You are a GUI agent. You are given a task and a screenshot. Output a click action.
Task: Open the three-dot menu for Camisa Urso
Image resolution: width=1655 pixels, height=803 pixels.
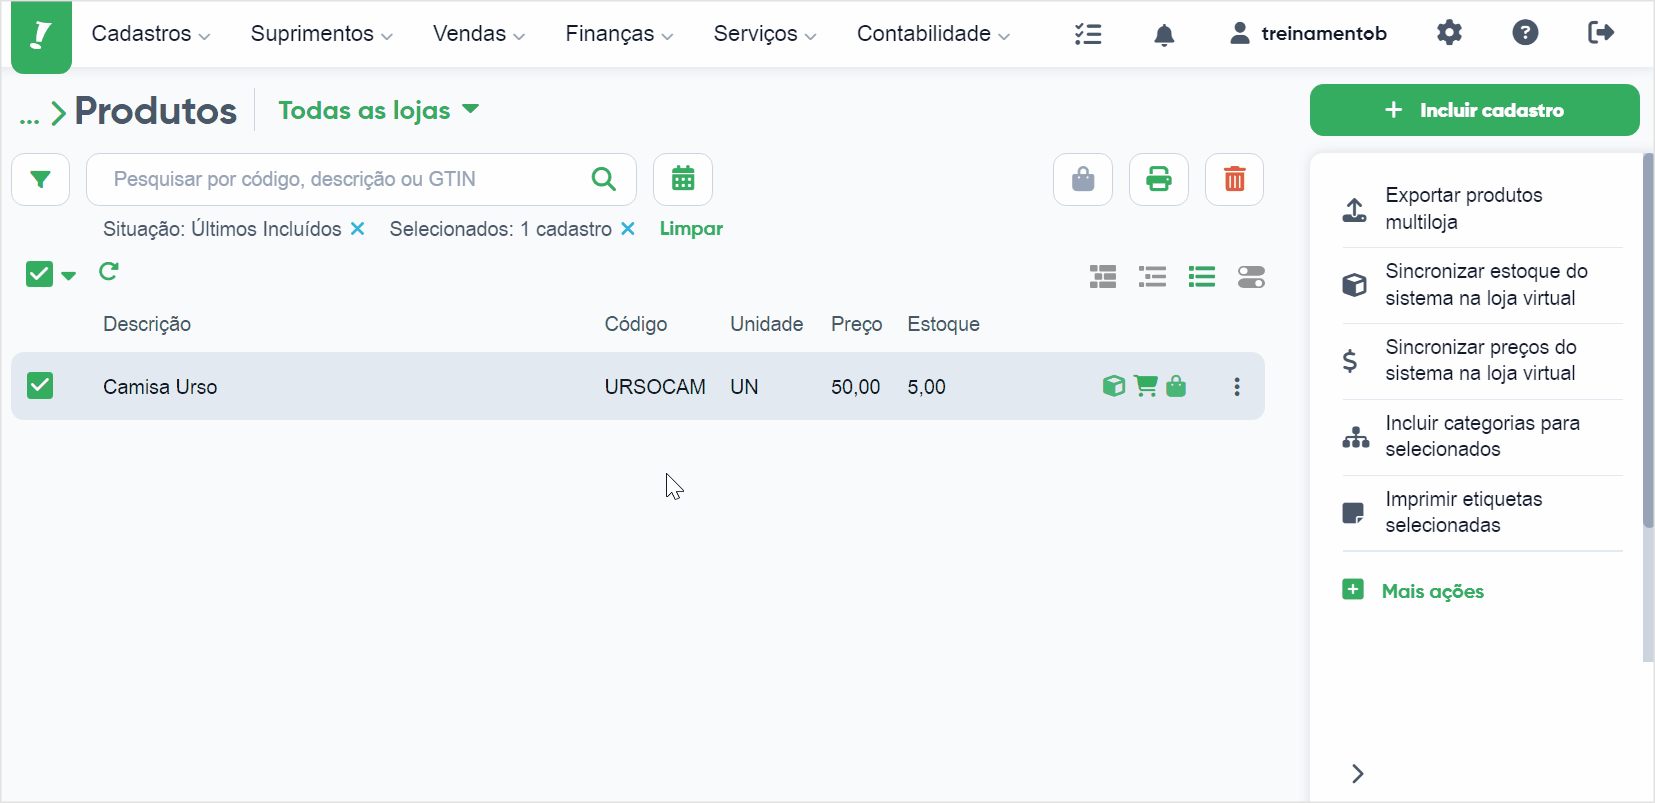(1237, 387)
